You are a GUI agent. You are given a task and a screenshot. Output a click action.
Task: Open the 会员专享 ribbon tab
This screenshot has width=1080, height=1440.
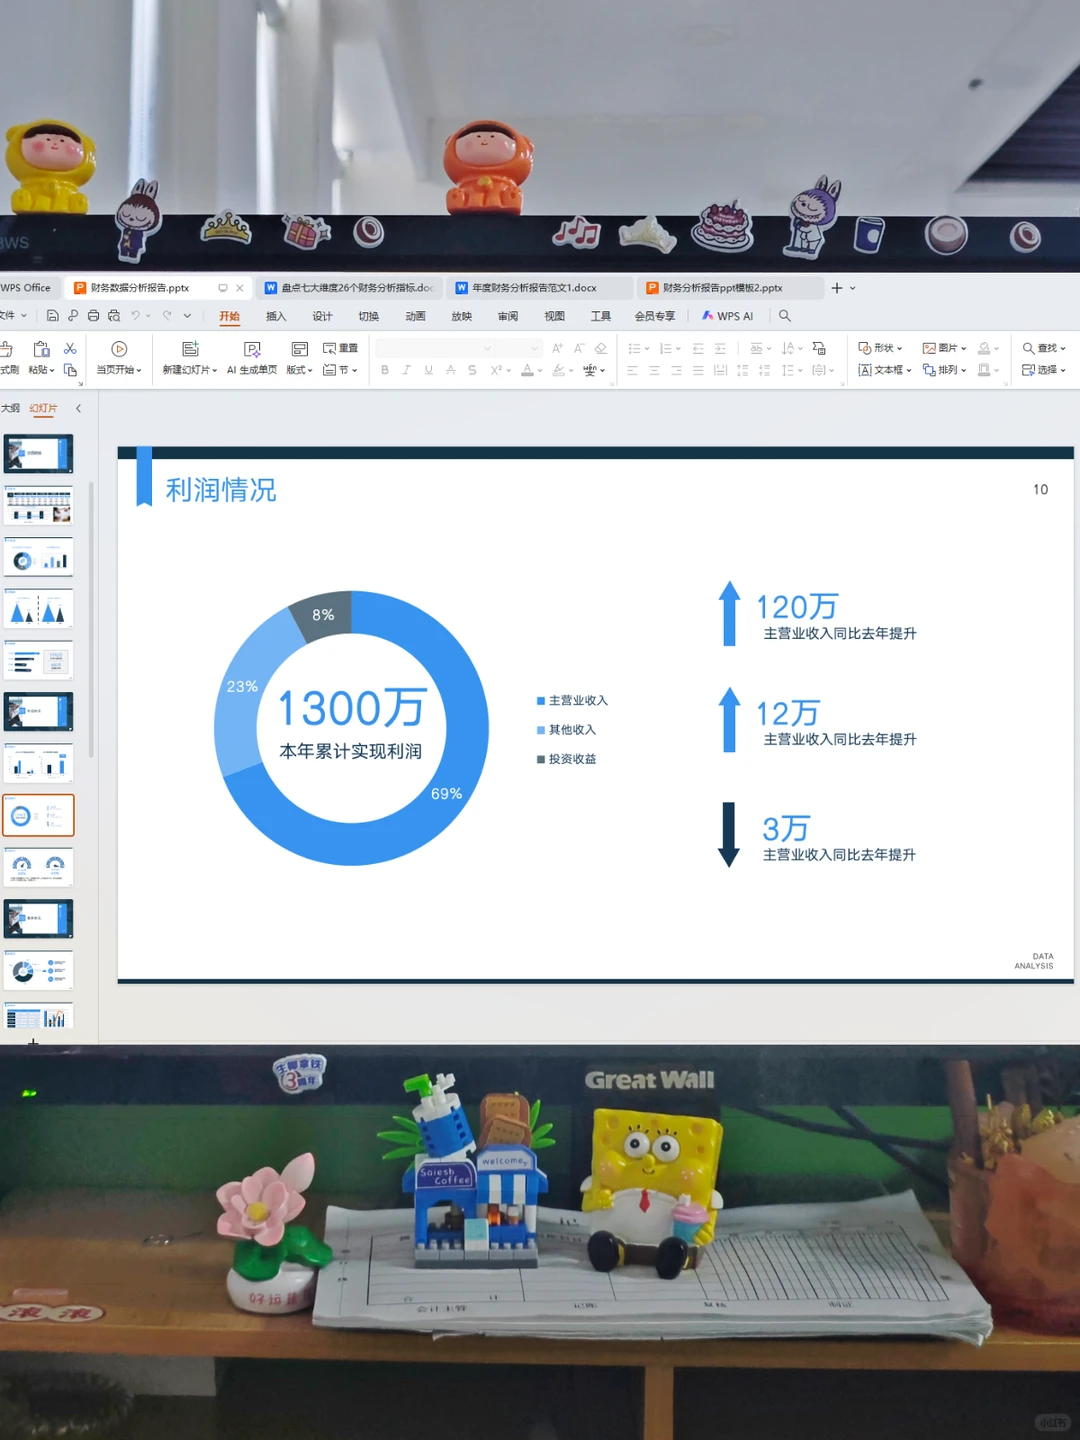click(655, 316)
